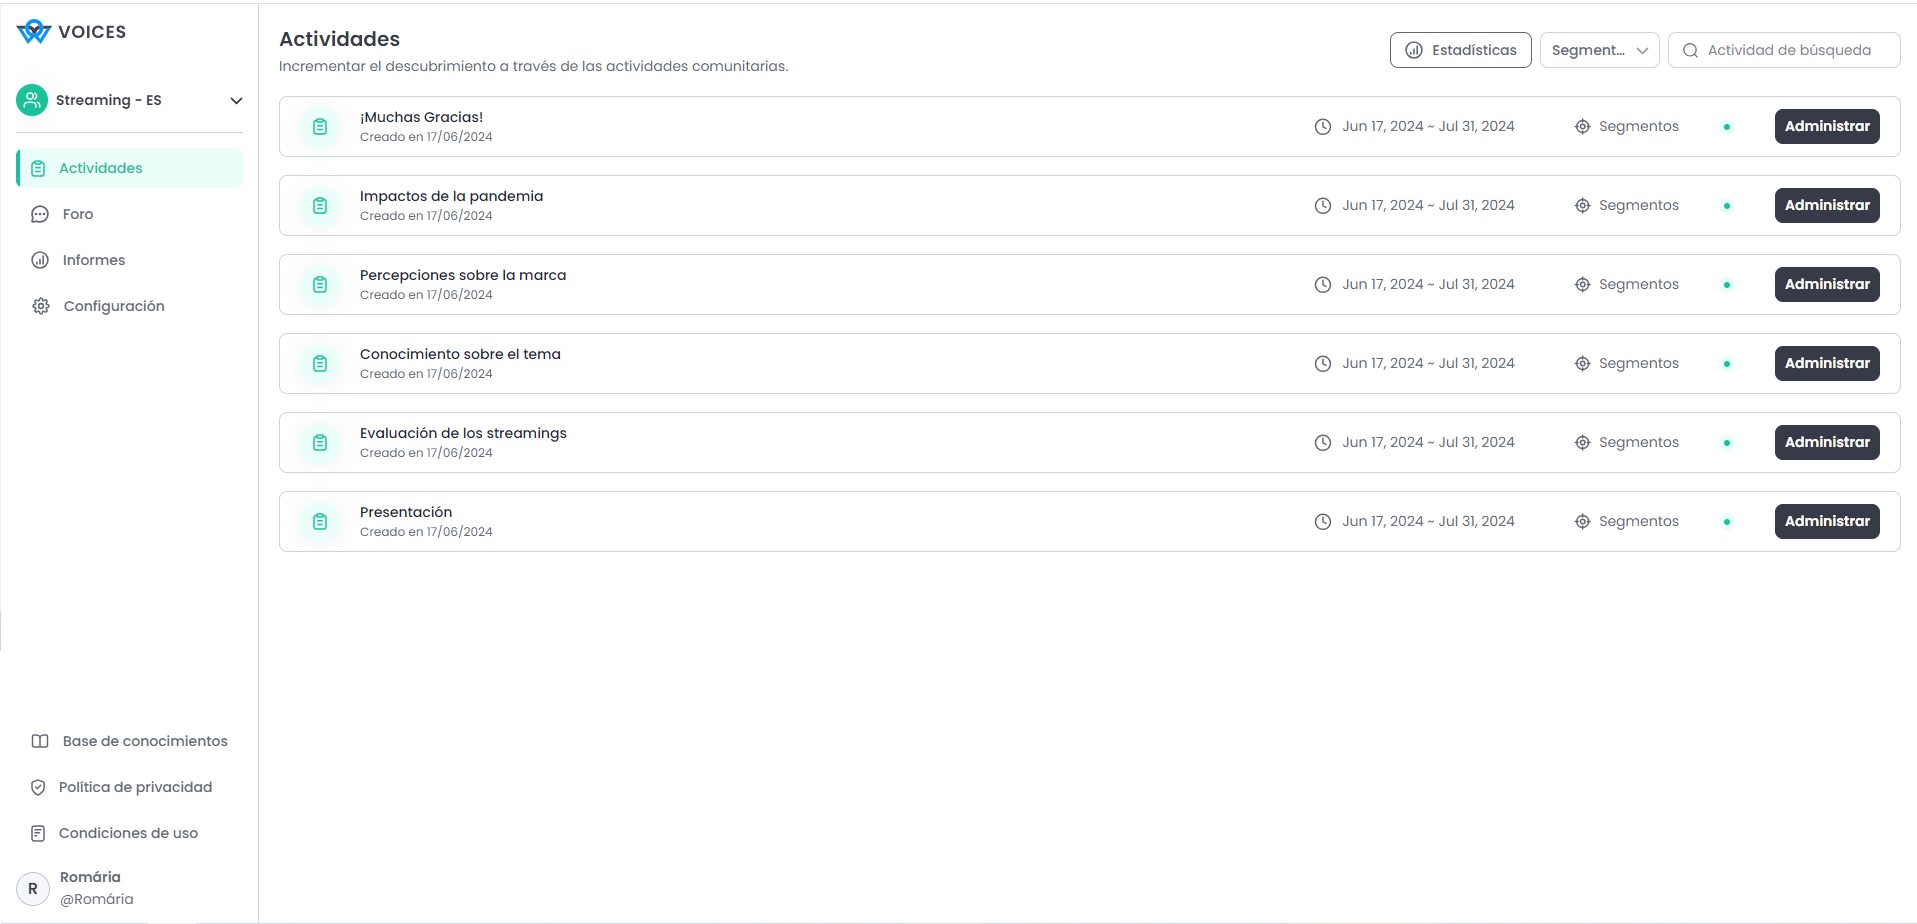Open the Segment... filter dropdown

pos(1599,50)
